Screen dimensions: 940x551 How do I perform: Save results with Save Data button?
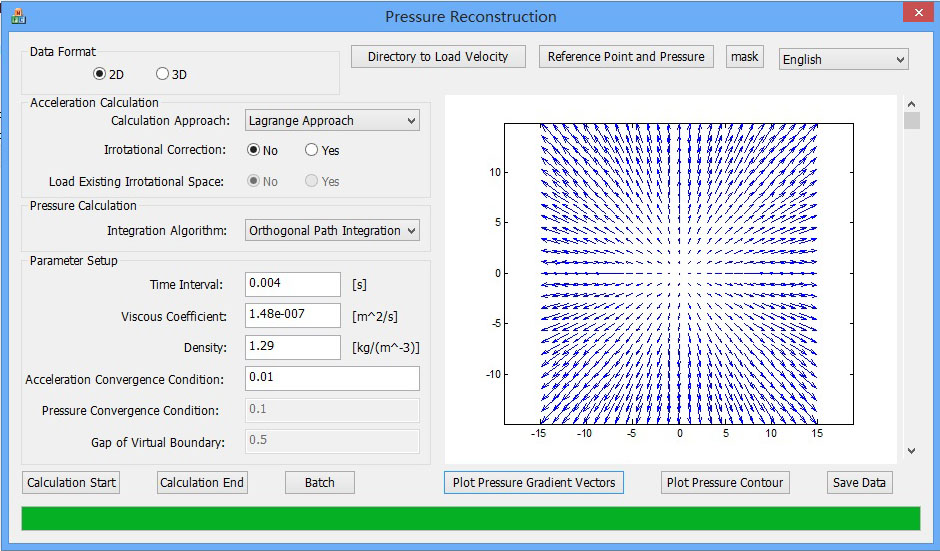[x=859, y=482]
